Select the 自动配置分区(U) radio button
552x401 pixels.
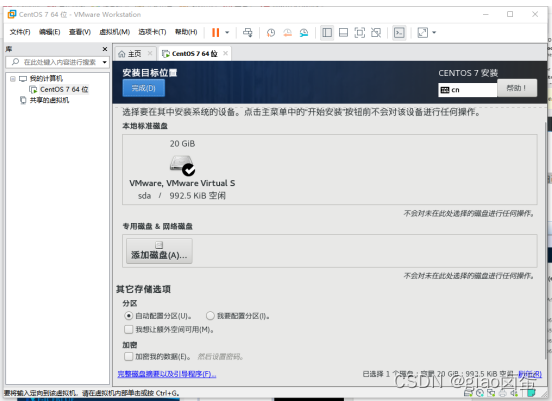128,316
